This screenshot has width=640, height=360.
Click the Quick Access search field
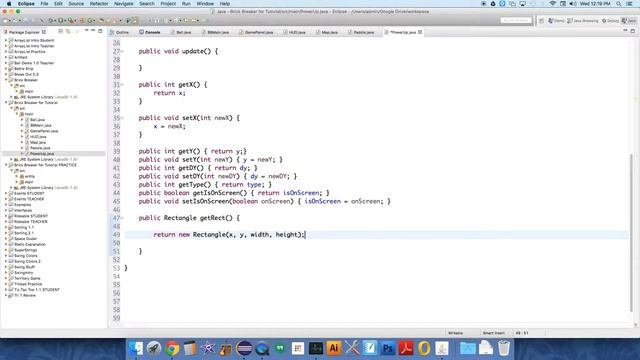(516, 20)
